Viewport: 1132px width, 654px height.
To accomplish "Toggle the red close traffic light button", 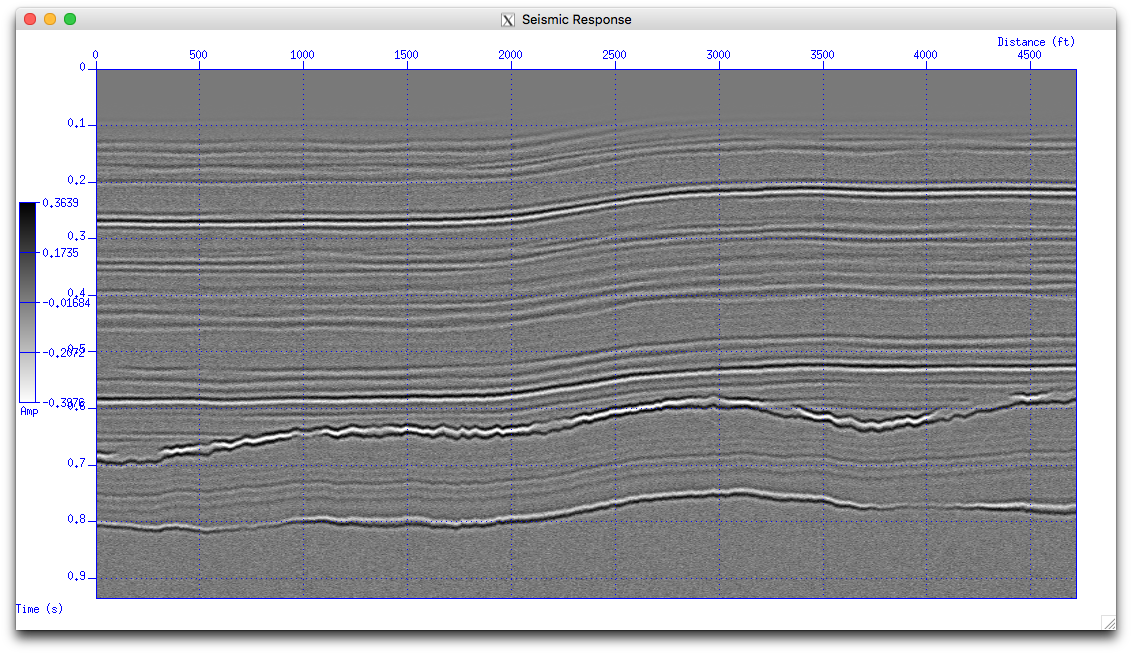I will pos(29,18).
